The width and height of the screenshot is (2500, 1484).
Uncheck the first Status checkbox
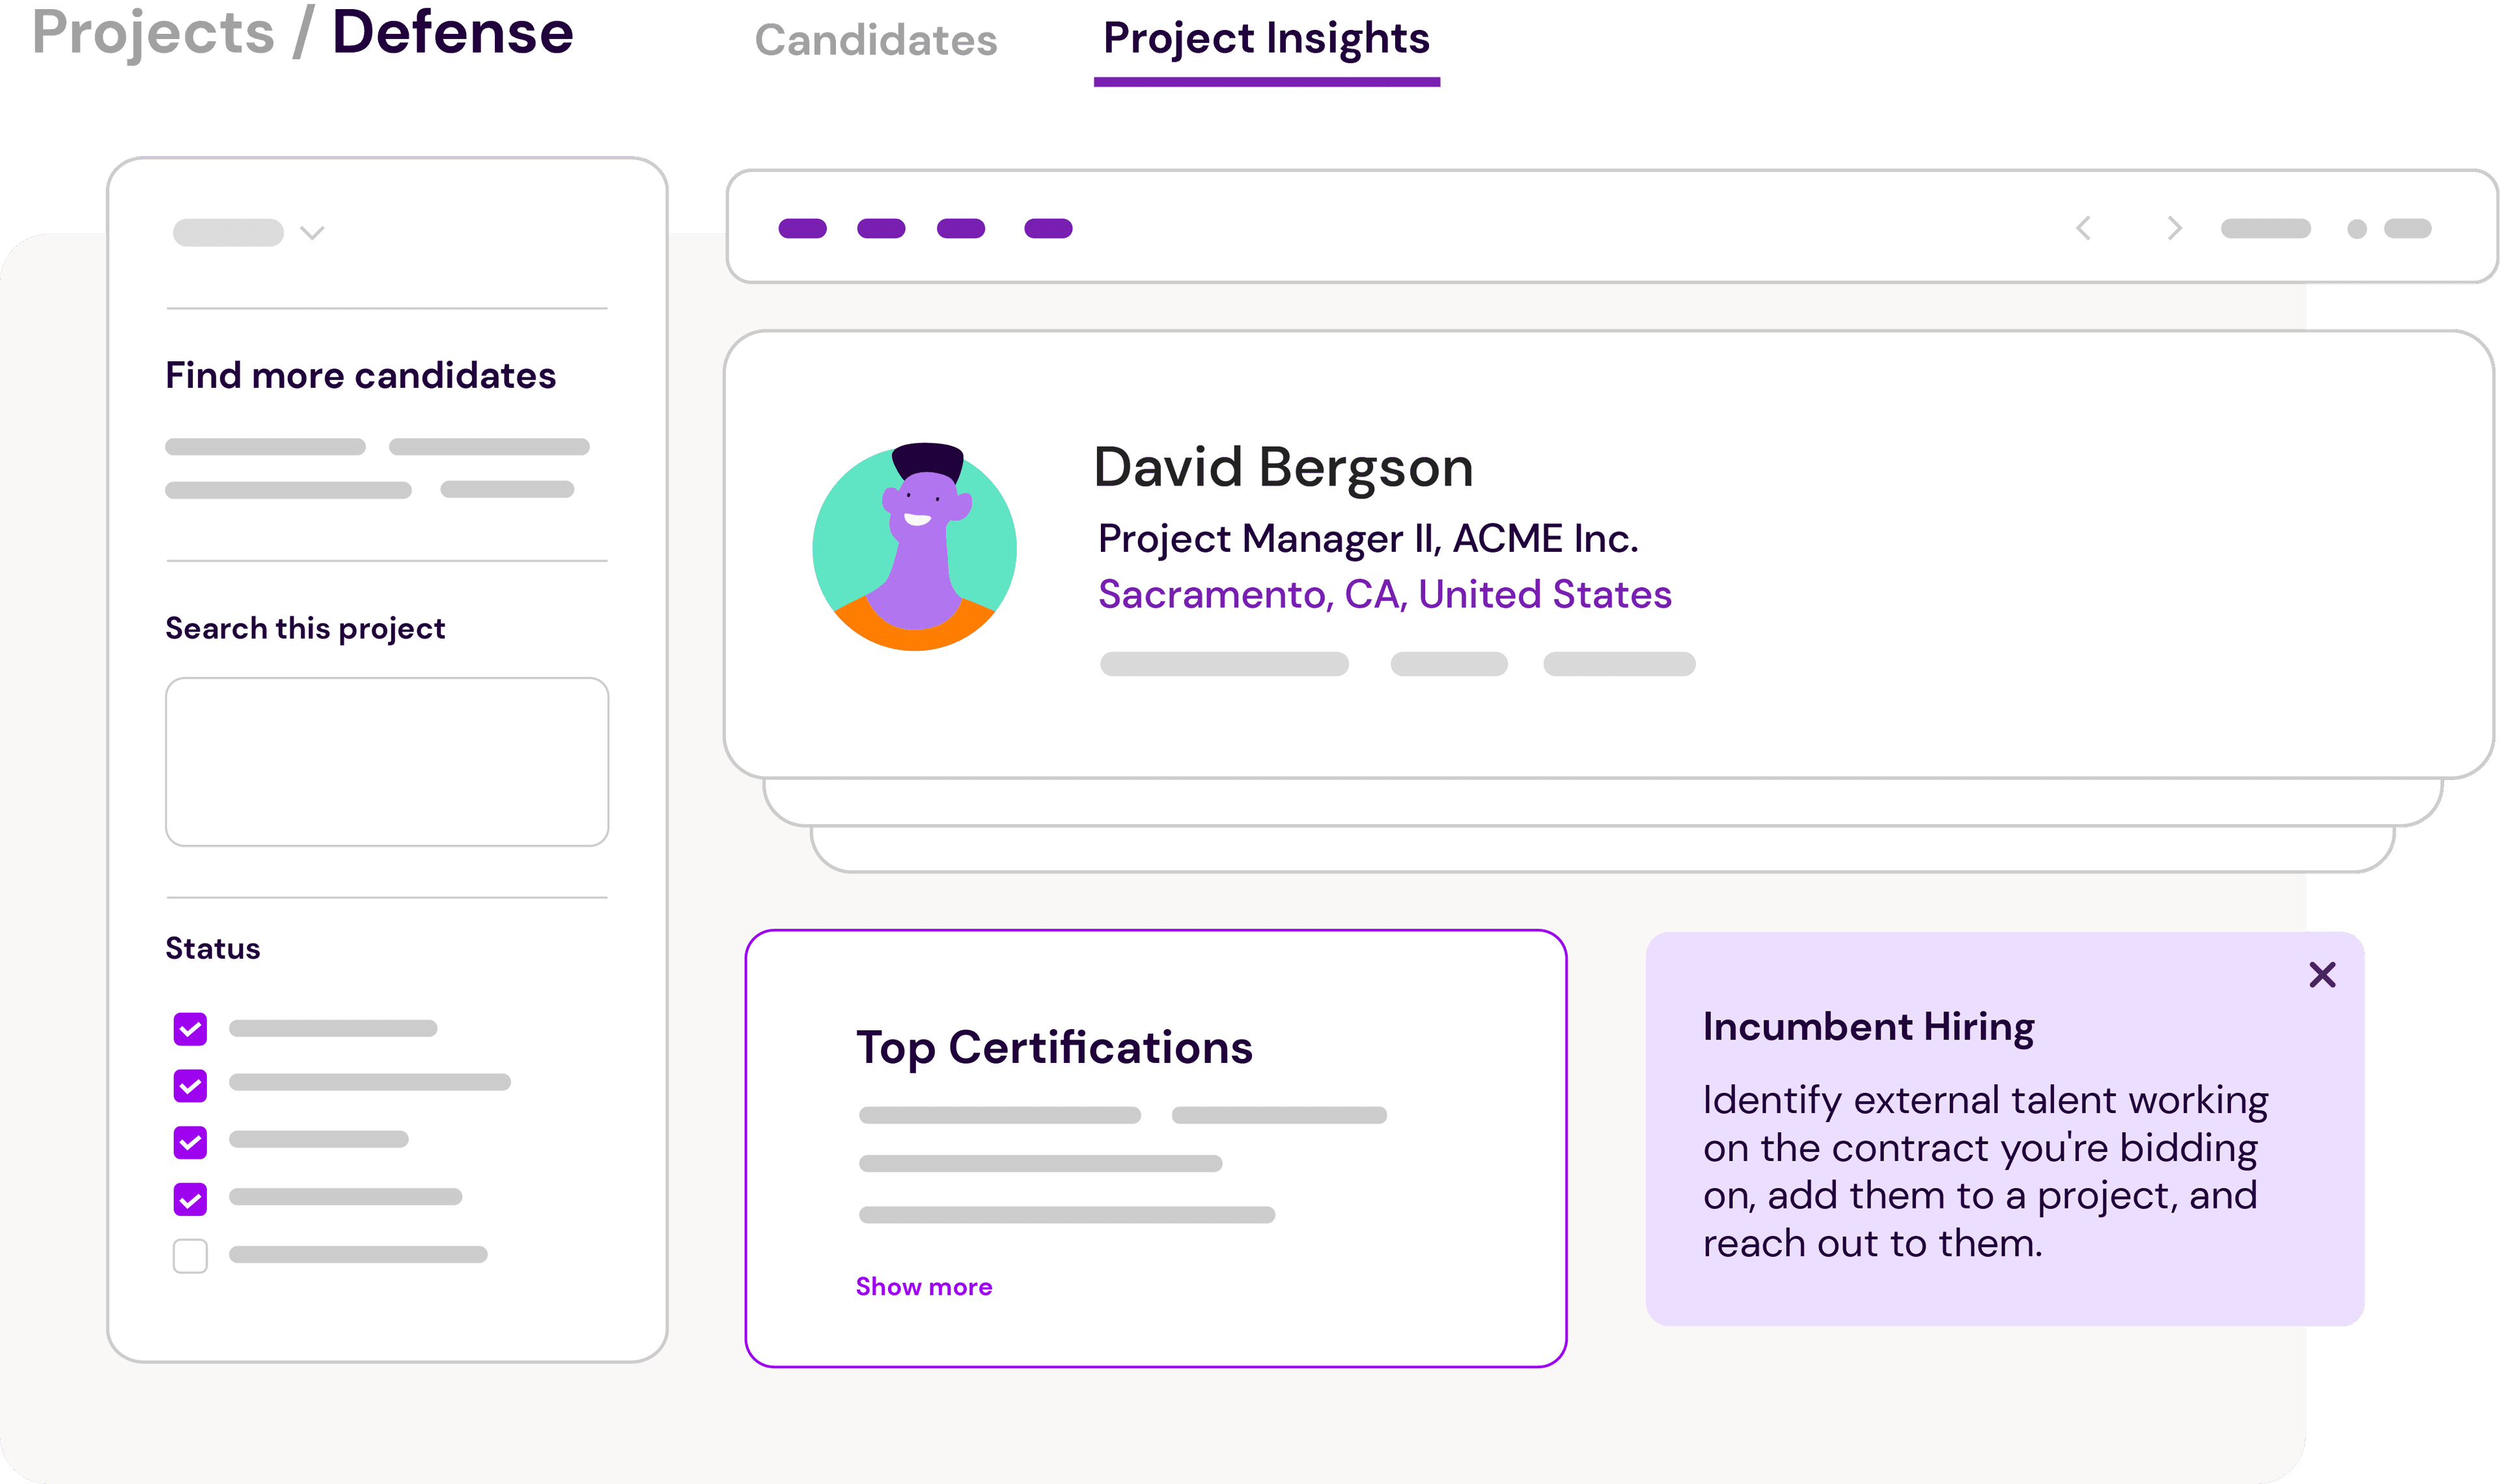[x=190, y=1028]
